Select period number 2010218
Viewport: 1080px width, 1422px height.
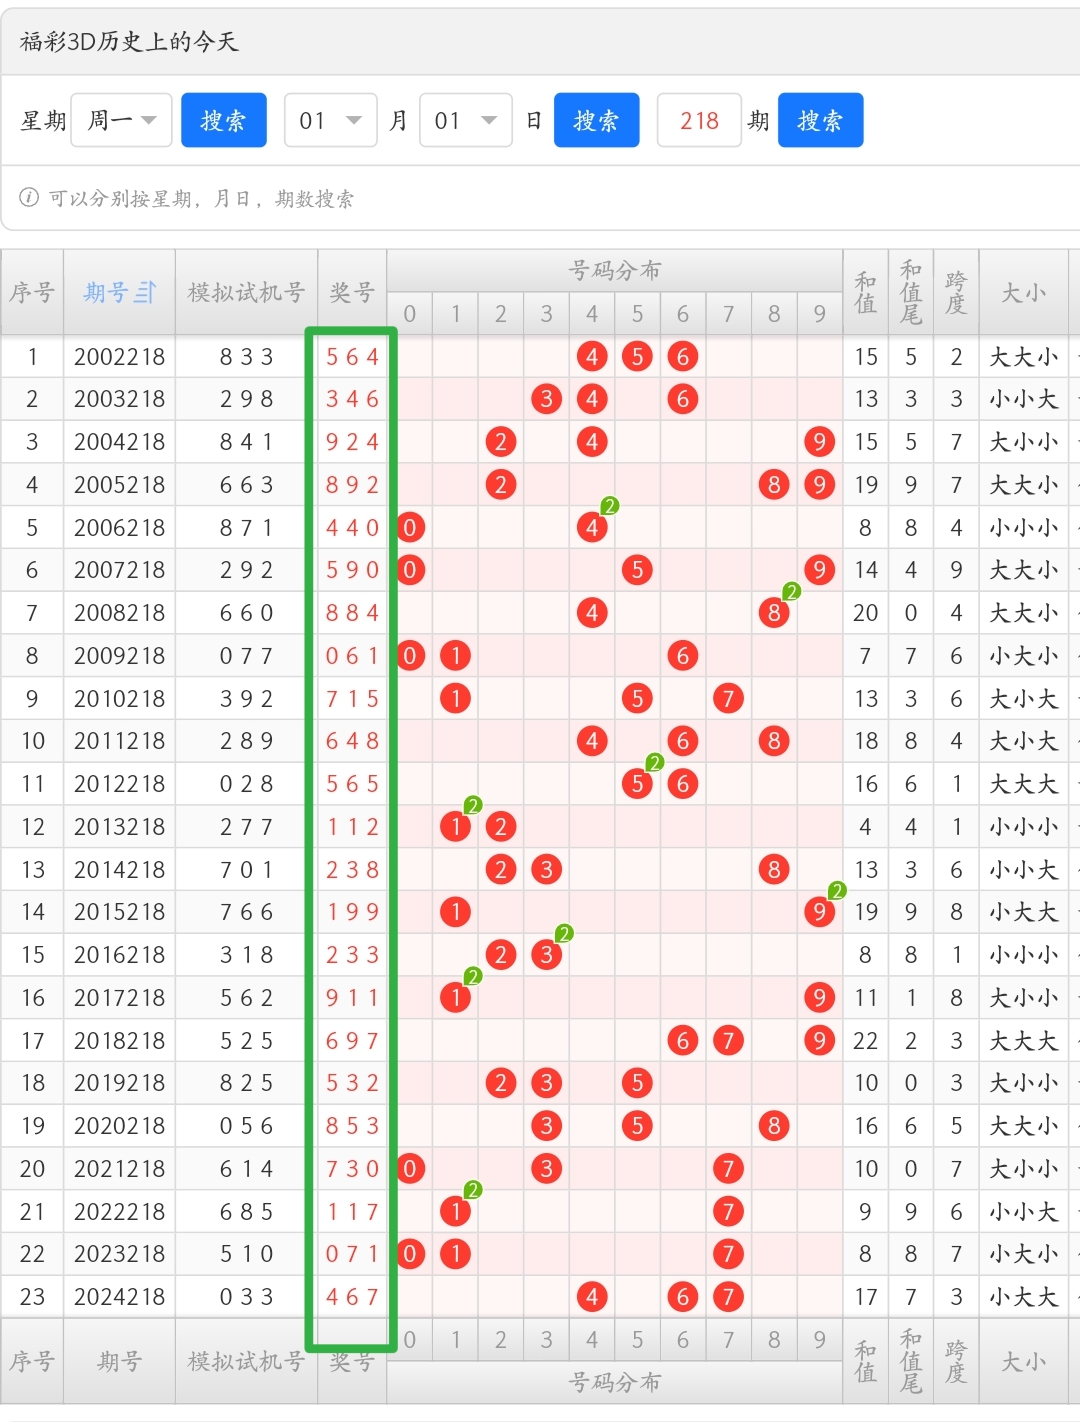click(119, 698)
